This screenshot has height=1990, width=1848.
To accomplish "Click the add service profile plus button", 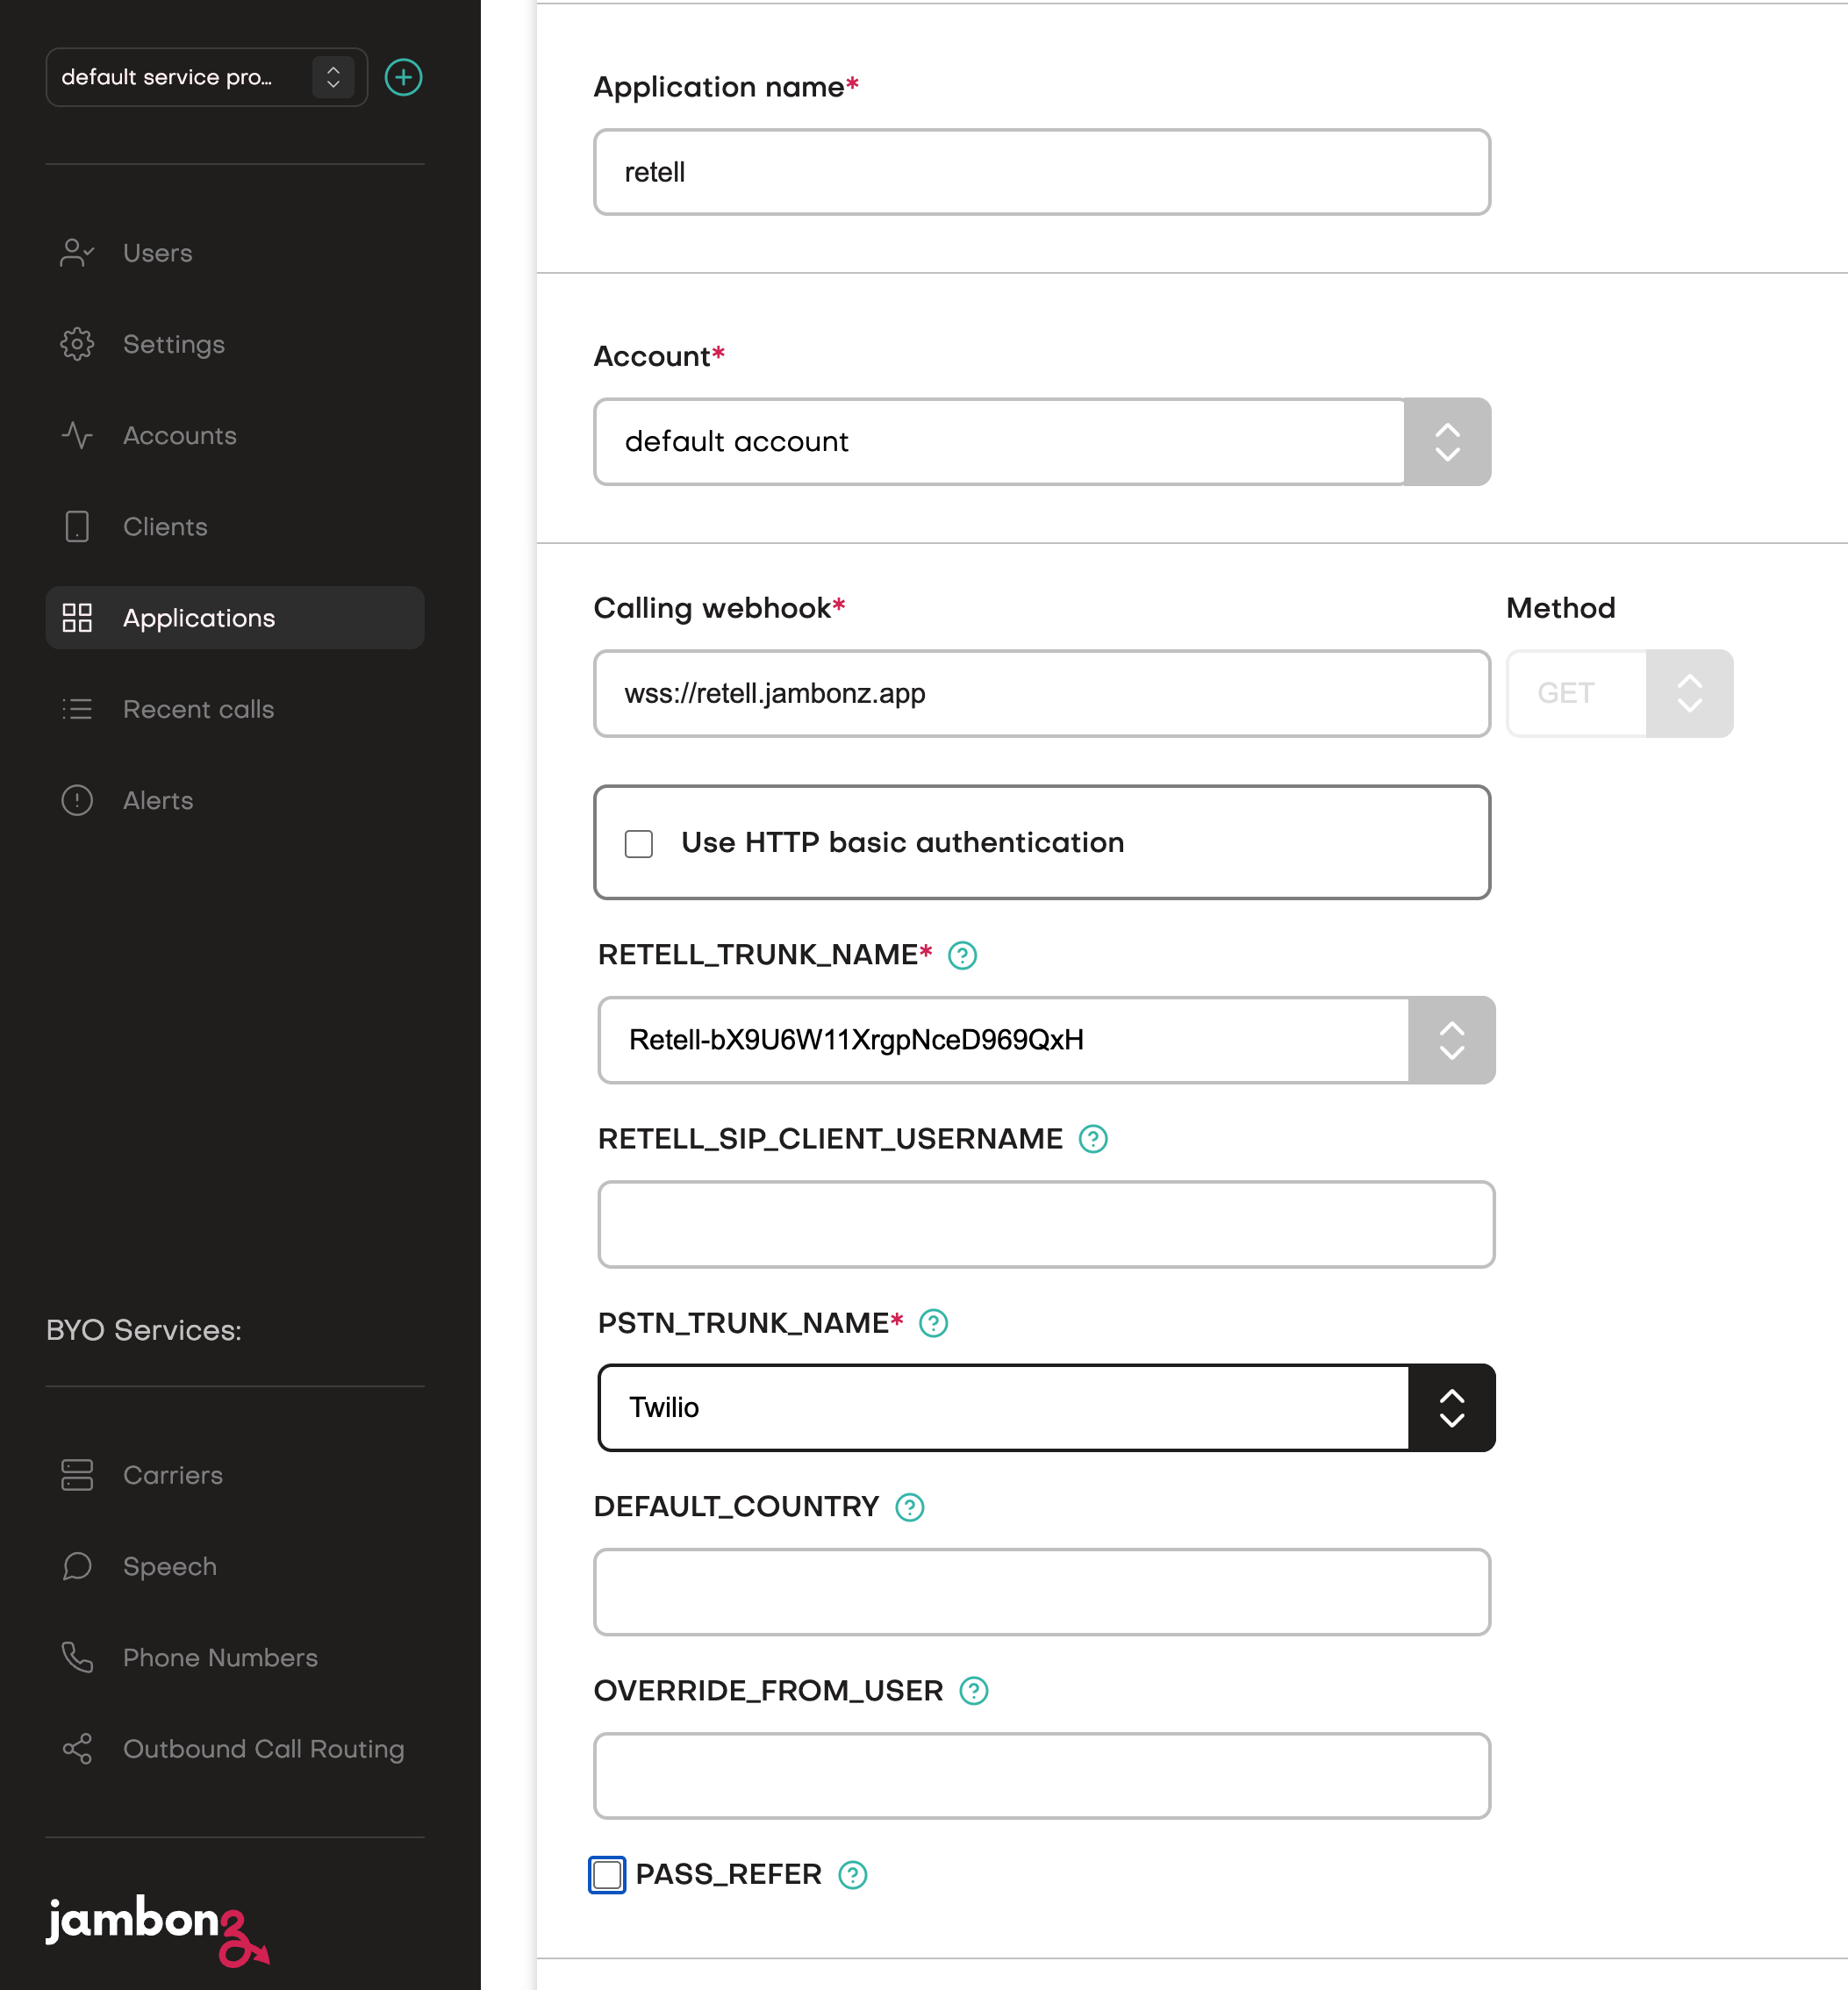I will [403, 77].
